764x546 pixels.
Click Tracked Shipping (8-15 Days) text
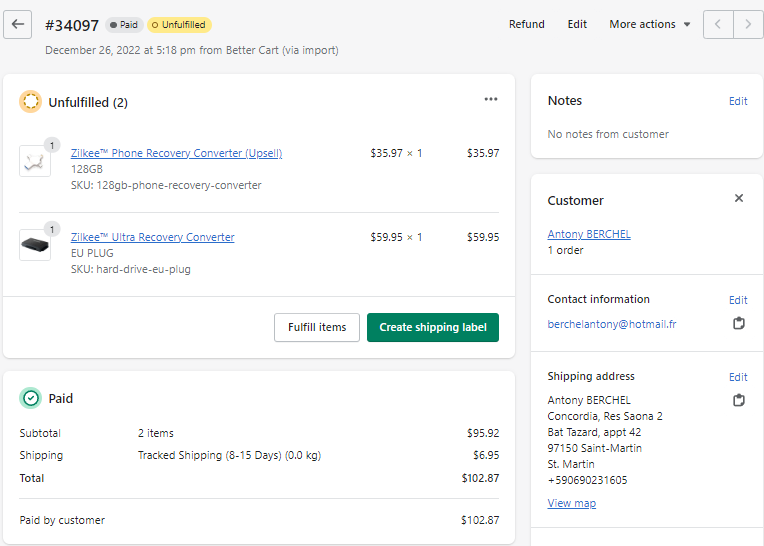(229, 455)
